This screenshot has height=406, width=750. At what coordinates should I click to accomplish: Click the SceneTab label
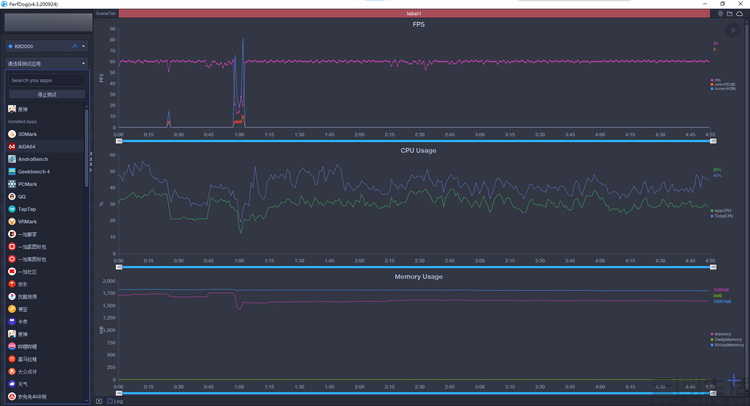point(106,13)
